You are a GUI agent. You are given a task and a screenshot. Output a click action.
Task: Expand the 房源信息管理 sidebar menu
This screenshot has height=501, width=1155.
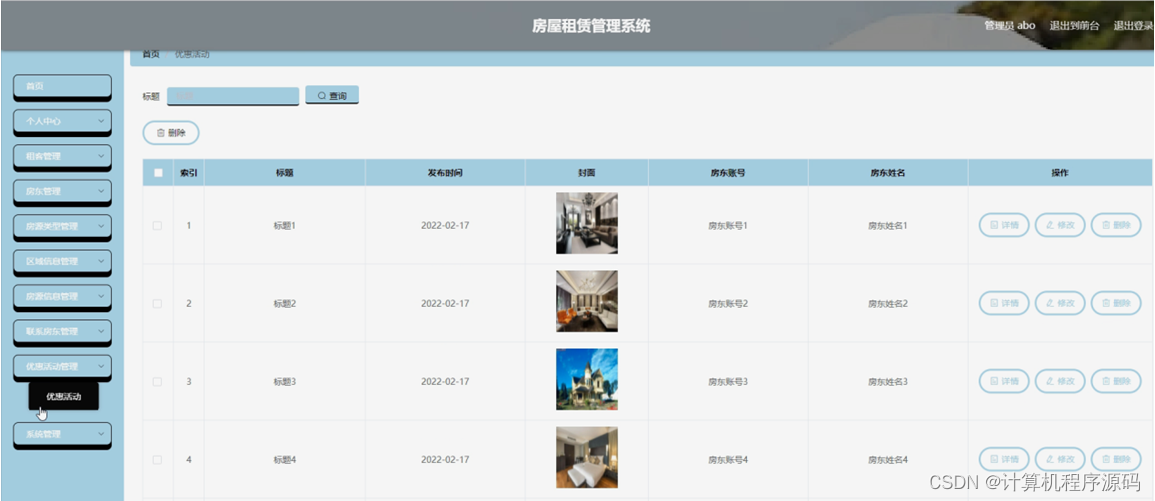coord(63,296)
